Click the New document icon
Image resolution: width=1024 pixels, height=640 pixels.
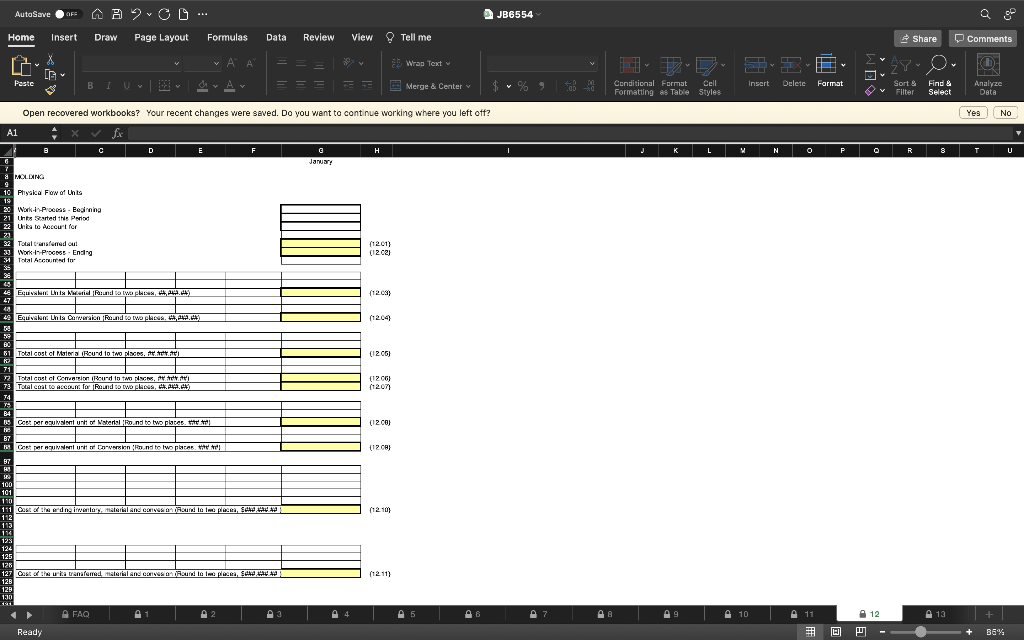[184, 14]
